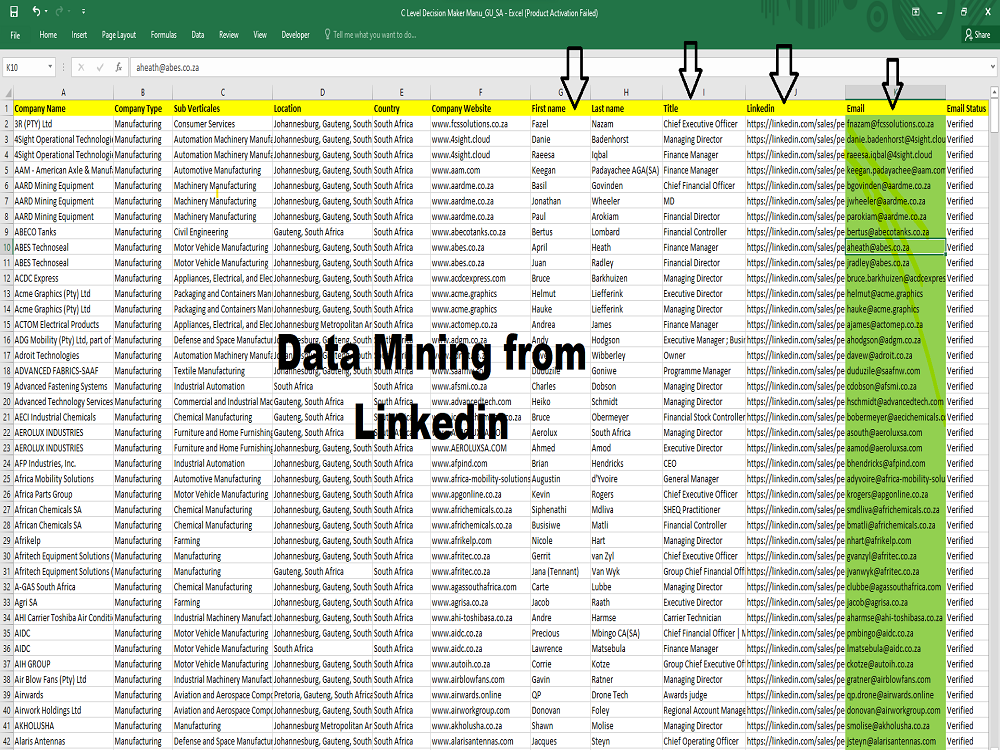Select the Data tab

coord(198,34)
